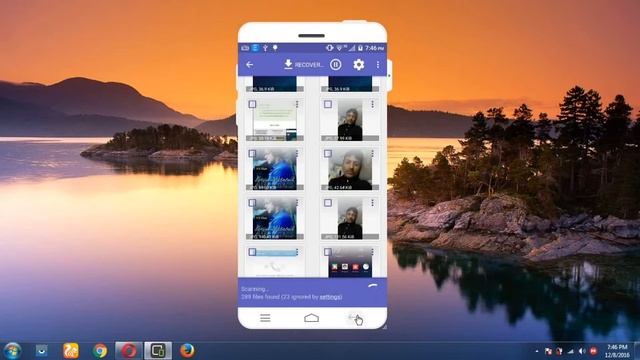Open three-dot menu on lower blue-jacket card
640x360 pixels.
coord(297,203)
